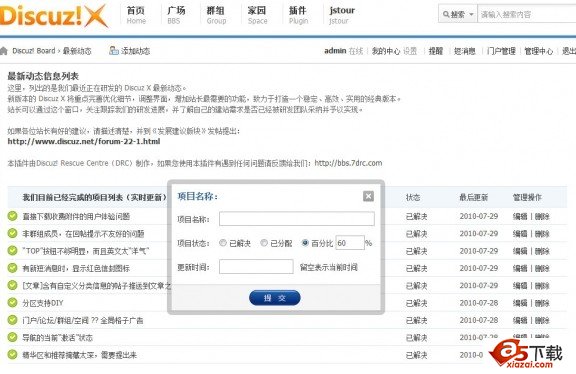576x374 pixels.
Task: Open the 广场 BBS nav item
Action: (176, 15)
